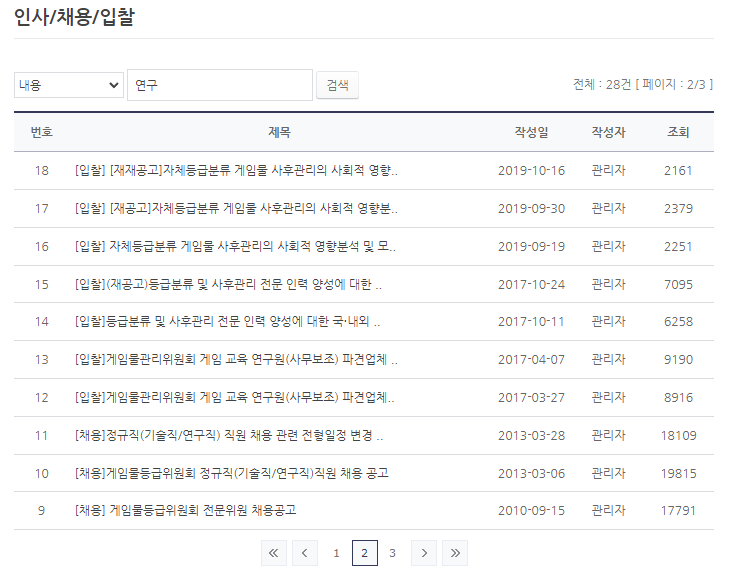Click the 작성자 column header
736x568 pixels.
coord(608,132)
